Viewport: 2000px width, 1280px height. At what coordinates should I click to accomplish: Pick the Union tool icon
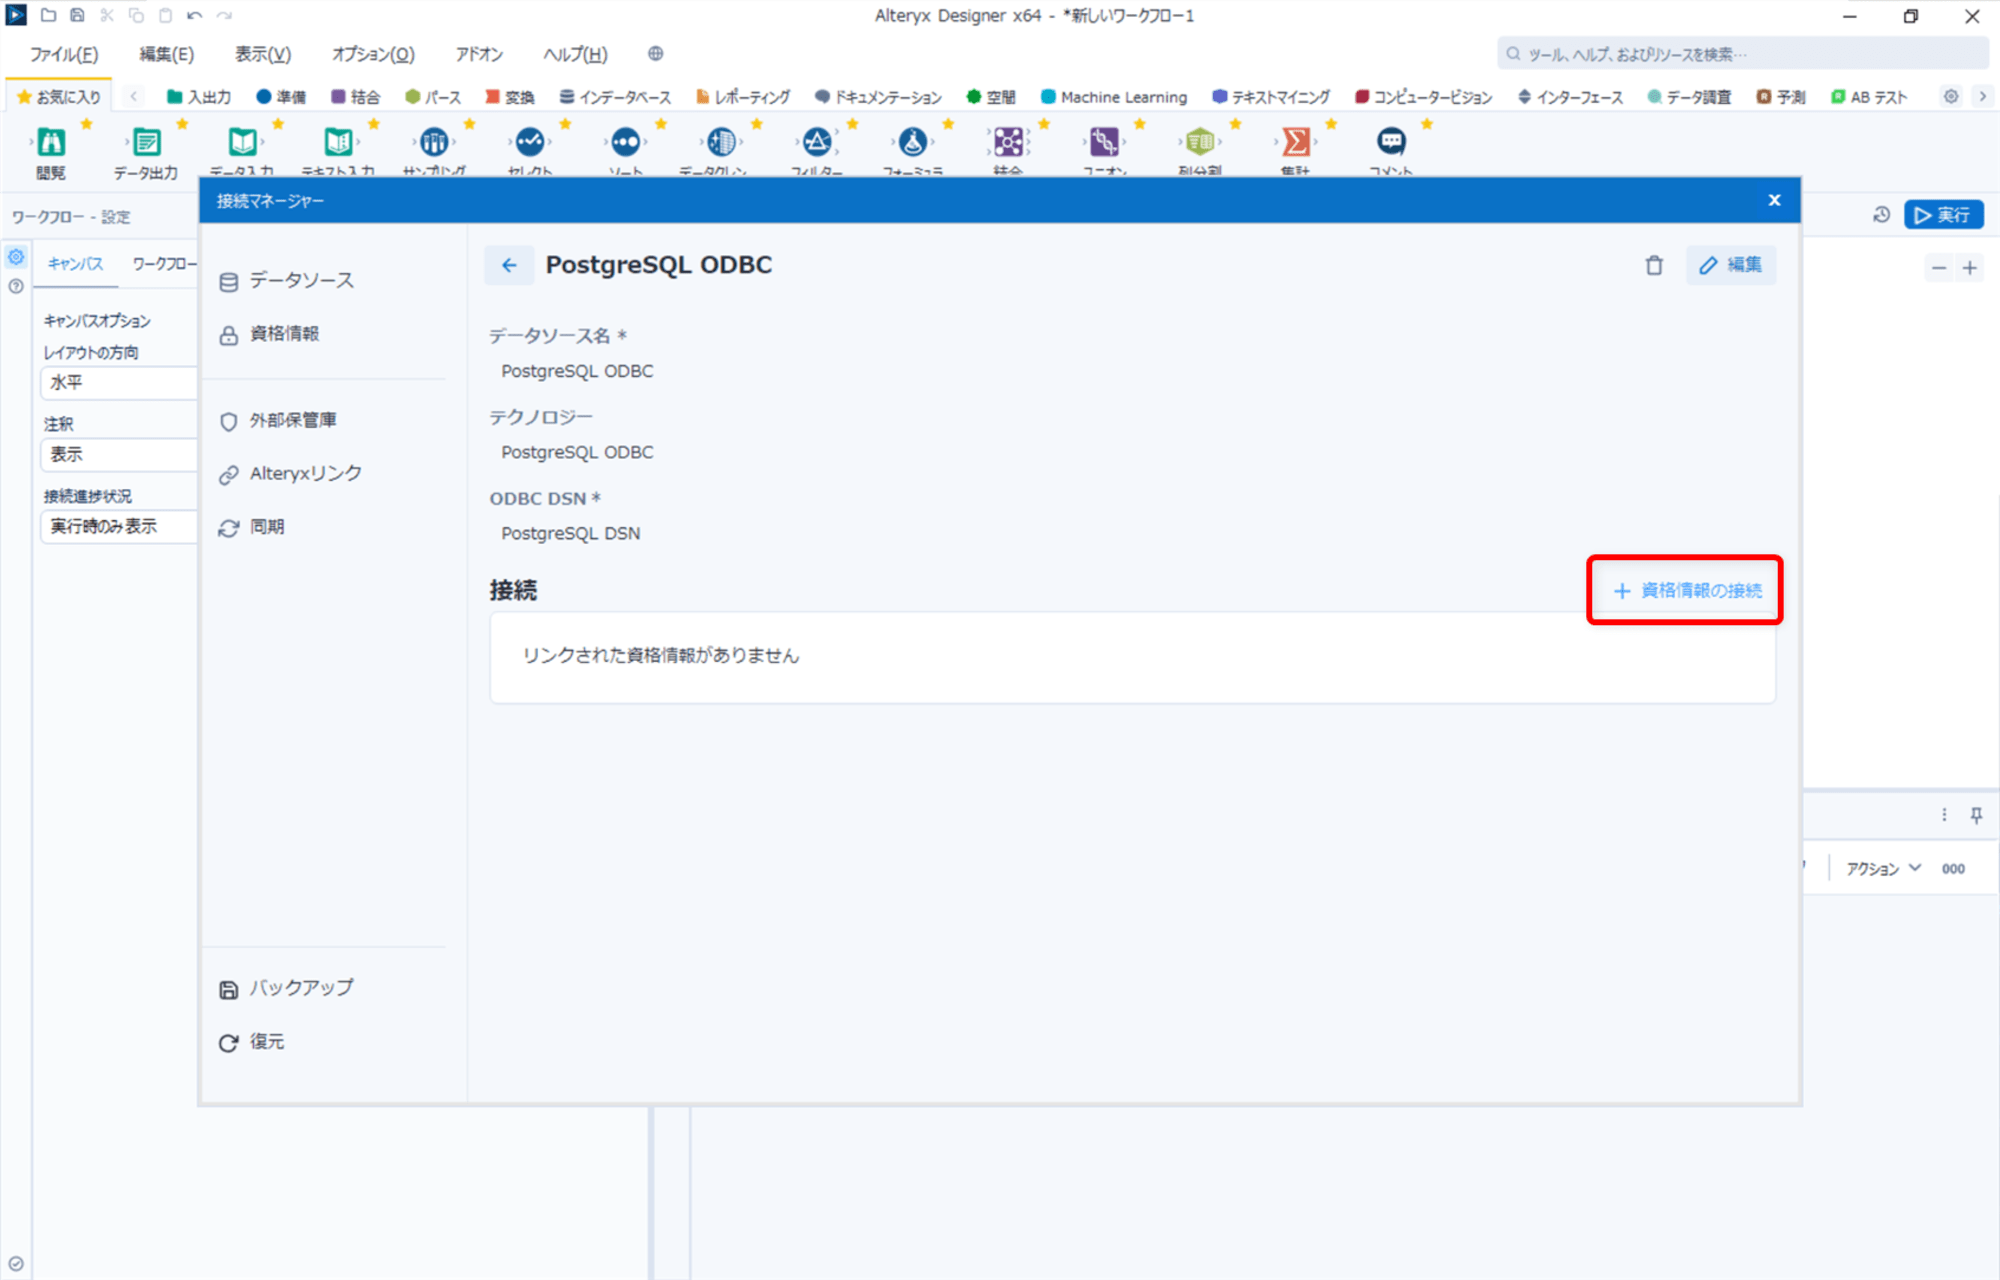pyautogui.click(x=1104, y=142)
